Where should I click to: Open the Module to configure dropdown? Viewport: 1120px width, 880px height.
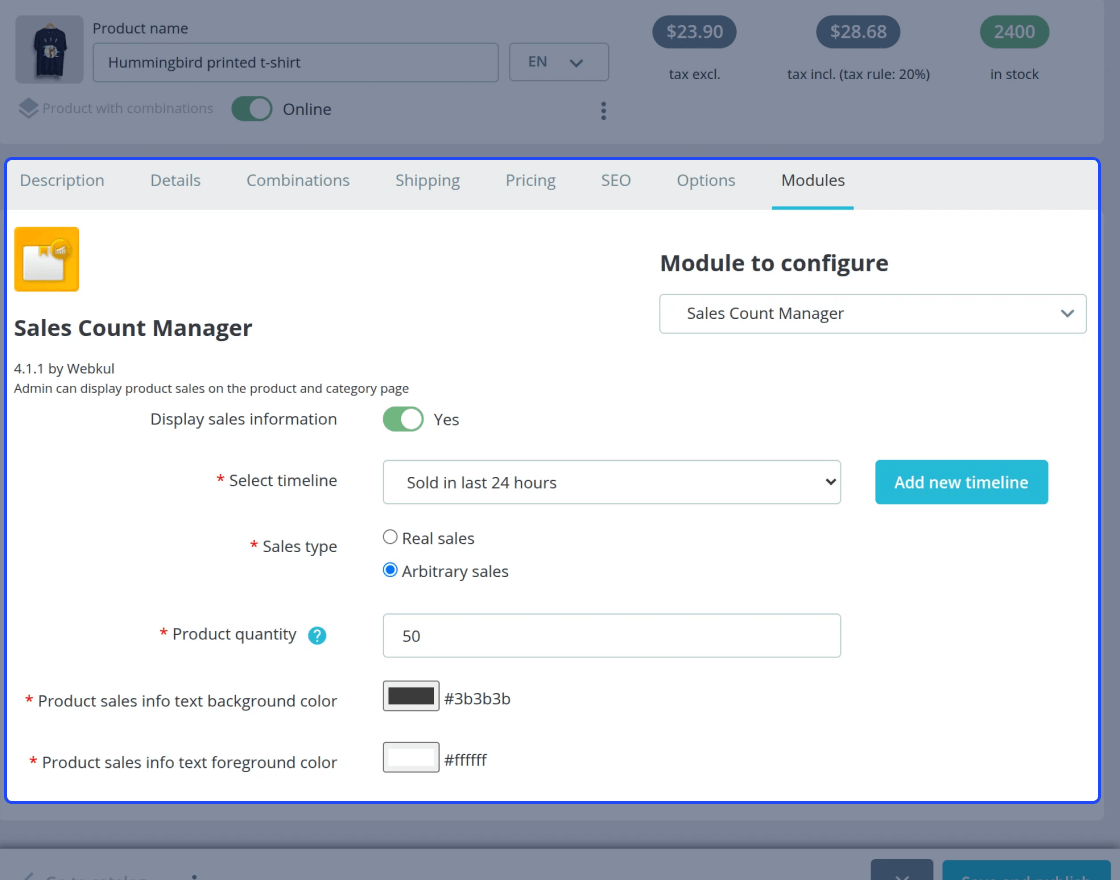pos(873,314)
